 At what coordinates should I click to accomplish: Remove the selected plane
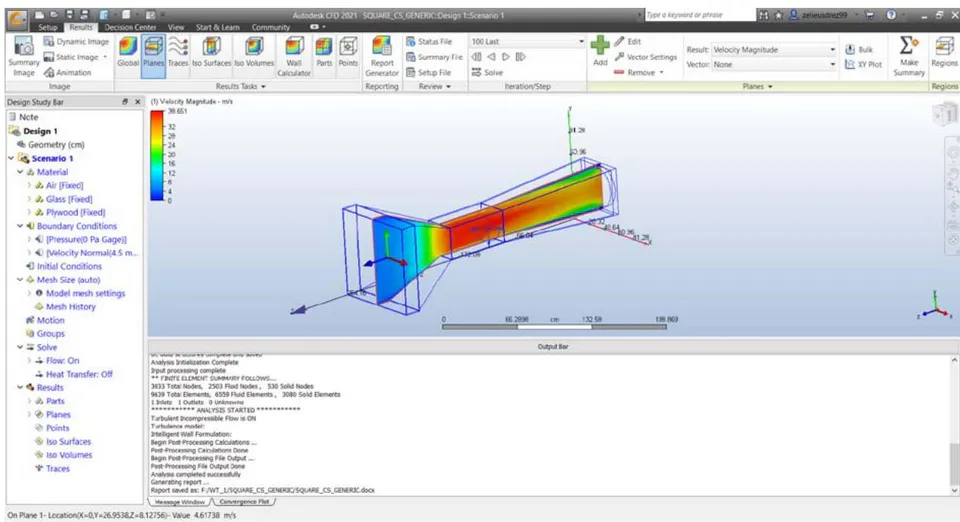(639, 72)
